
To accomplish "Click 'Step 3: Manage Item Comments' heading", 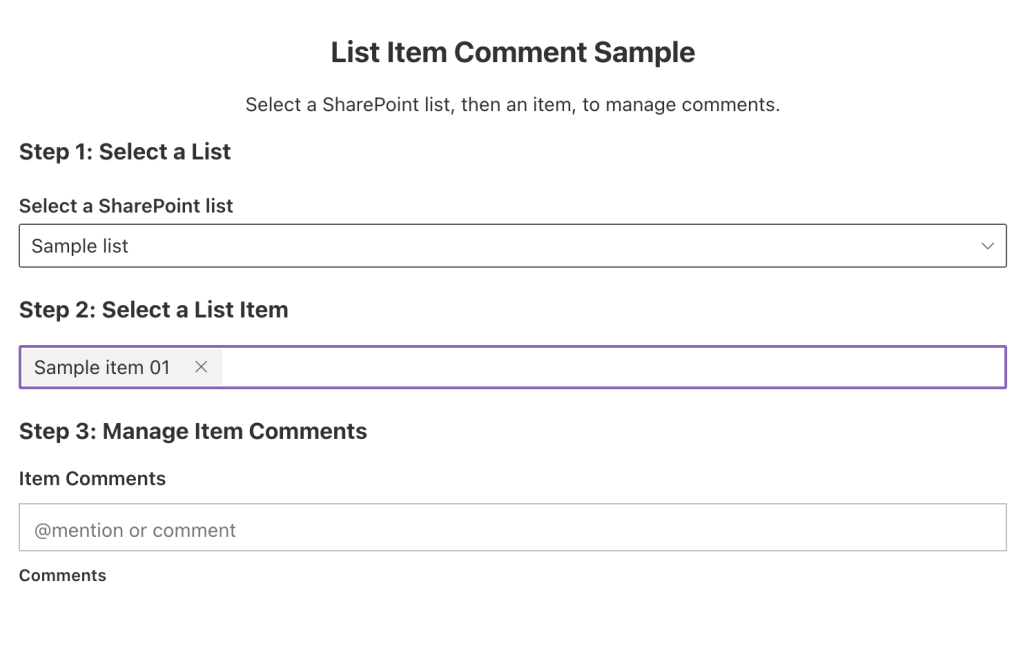I will (193, 431).
